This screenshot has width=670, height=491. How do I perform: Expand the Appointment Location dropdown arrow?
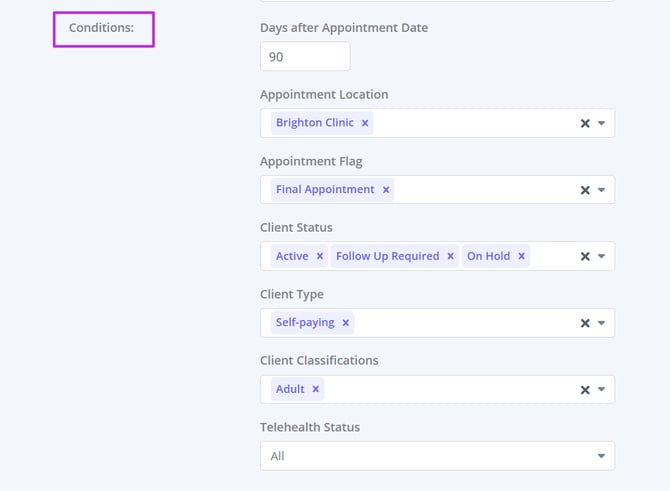pyautogui.click(x=602, y=124)
